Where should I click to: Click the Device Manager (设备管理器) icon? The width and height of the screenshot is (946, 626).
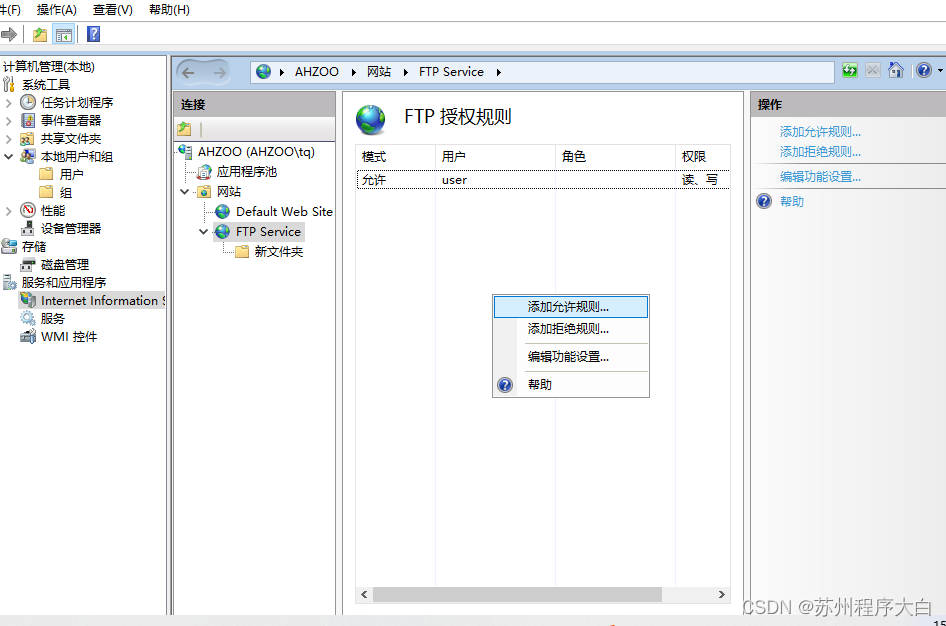tap(27, 228)
